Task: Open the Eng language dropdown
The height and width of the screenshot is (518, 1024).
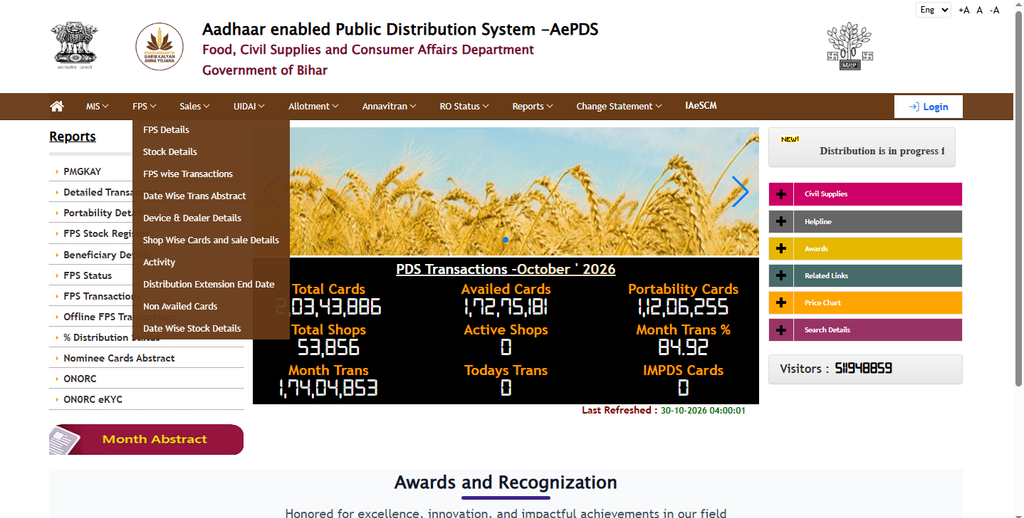Action: coord(933,10)
